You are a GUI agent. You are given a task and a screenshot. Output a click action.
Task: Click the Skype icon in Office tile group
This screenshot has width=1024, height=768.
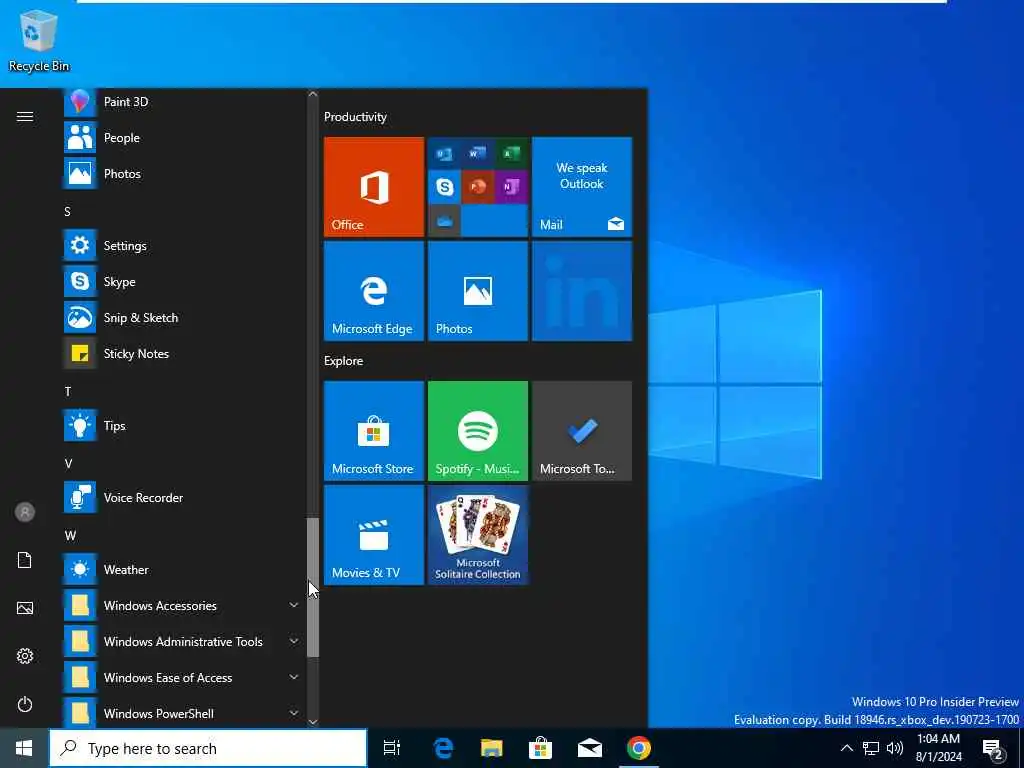pos(445,187)
